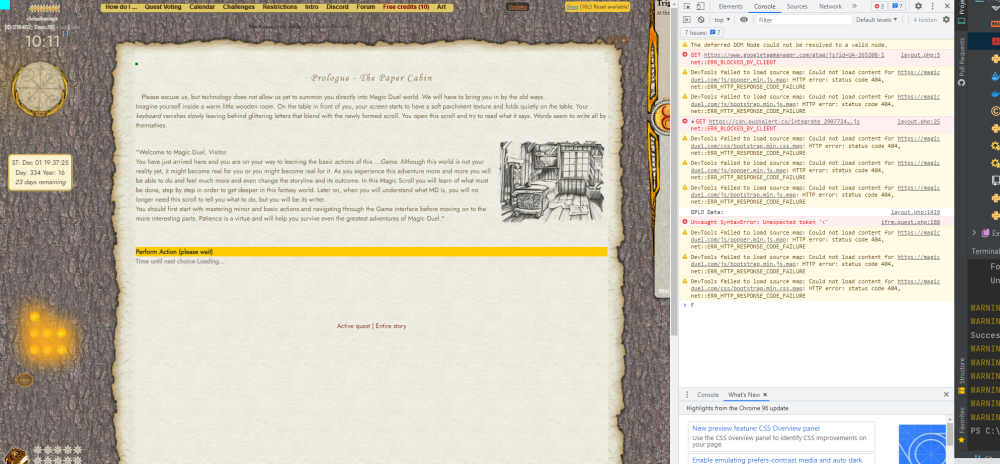Click the console Filter input field
Image resolution: width=1000 pixels, height=464 pixels.
800,19
